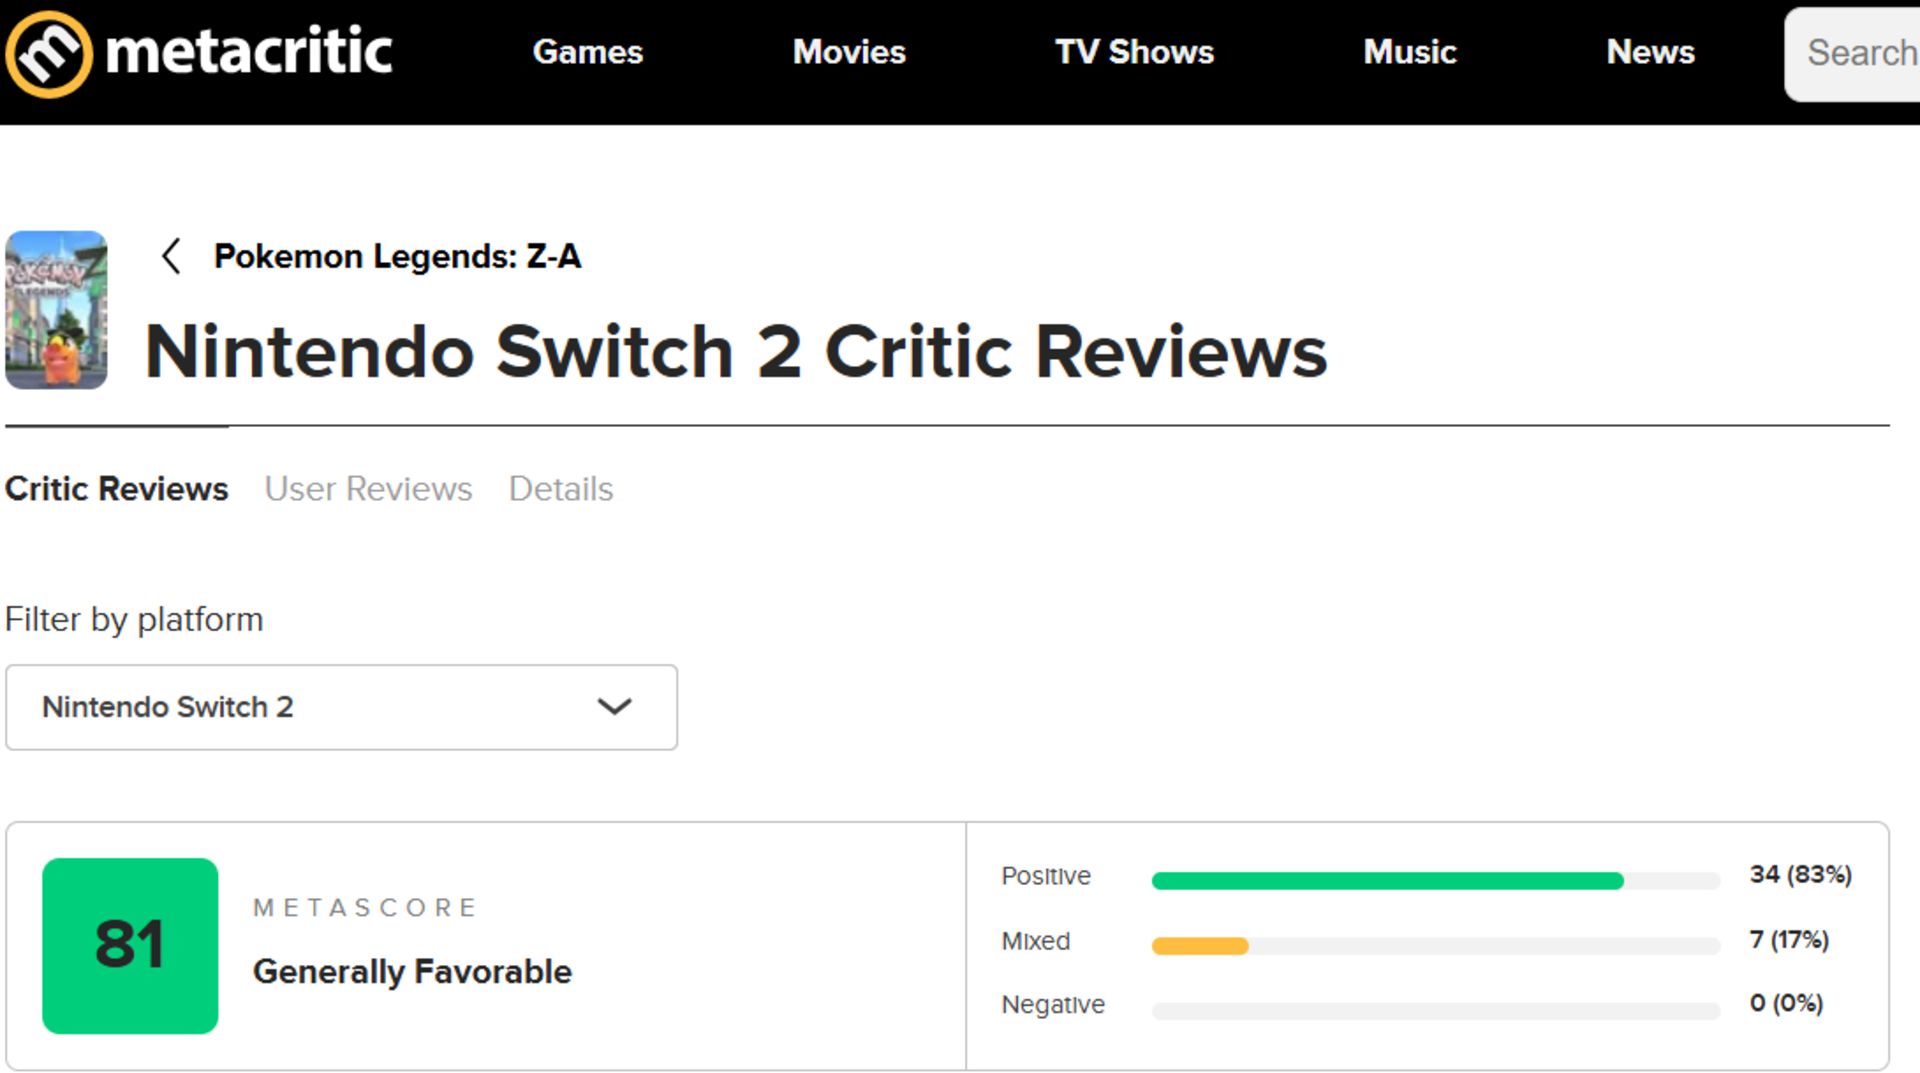This screenshot has height=1073, width=1920.
Task: Open the Nintendo Switch 2 platform filter
Action: (x=340, y=707)
